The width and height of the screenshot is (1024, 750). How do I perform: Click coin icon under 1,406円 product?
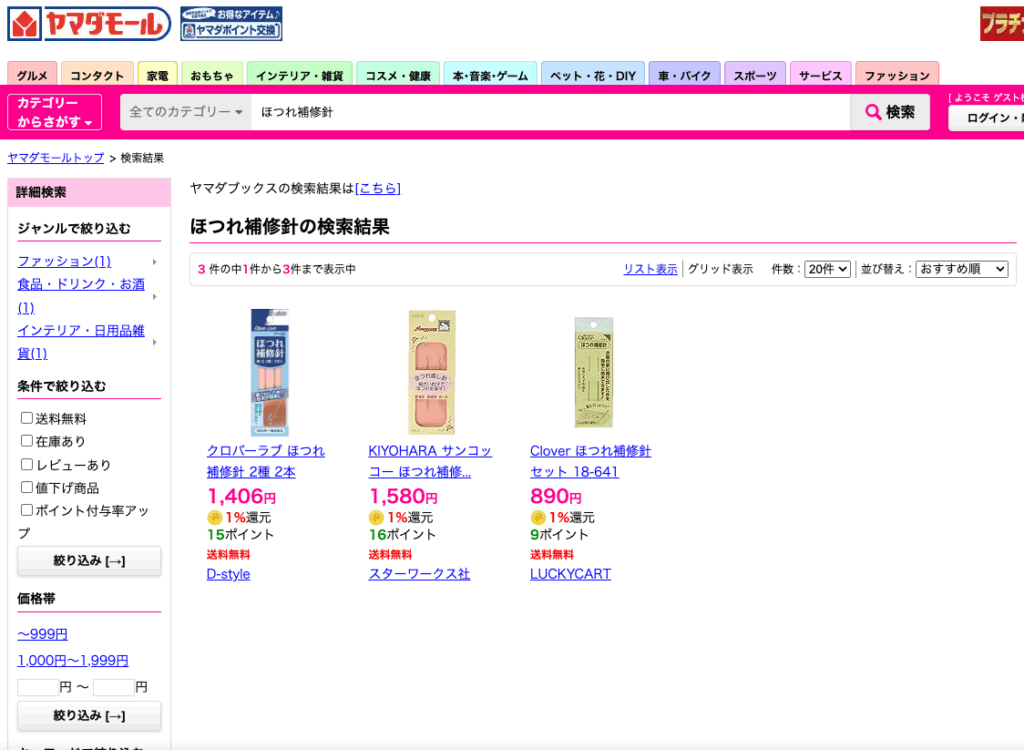pyautogui.click(x=214, y=517)
